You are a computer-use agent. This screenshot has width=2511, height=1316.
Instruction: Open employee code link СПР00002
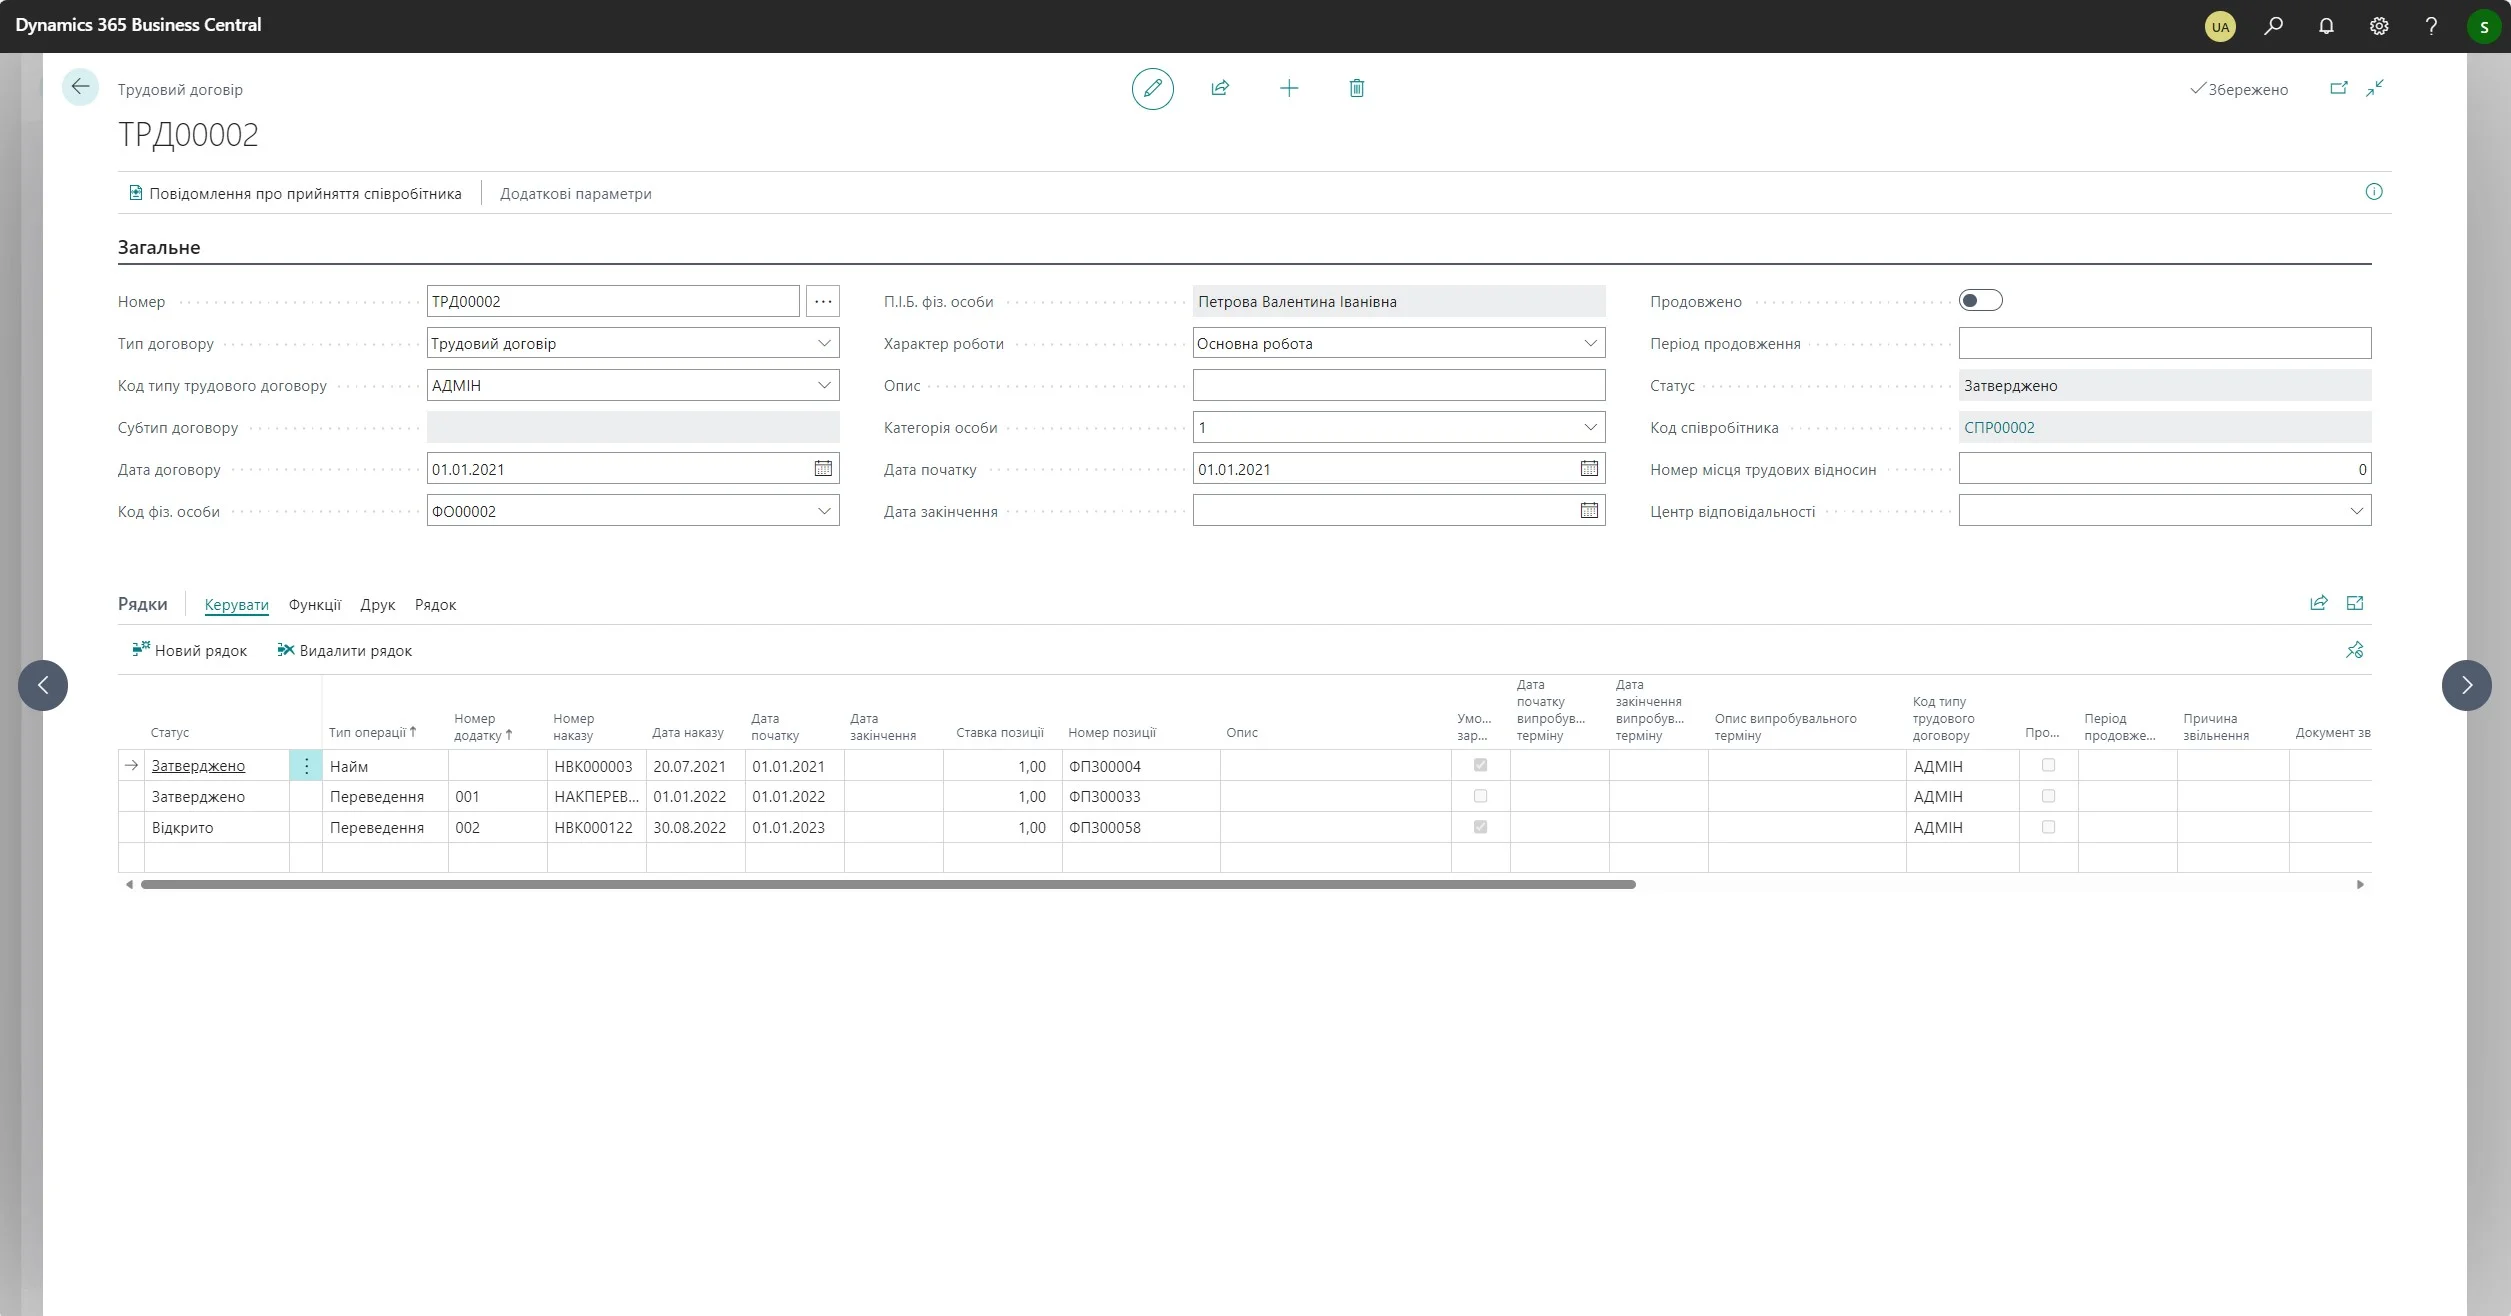coord(1999,428)
